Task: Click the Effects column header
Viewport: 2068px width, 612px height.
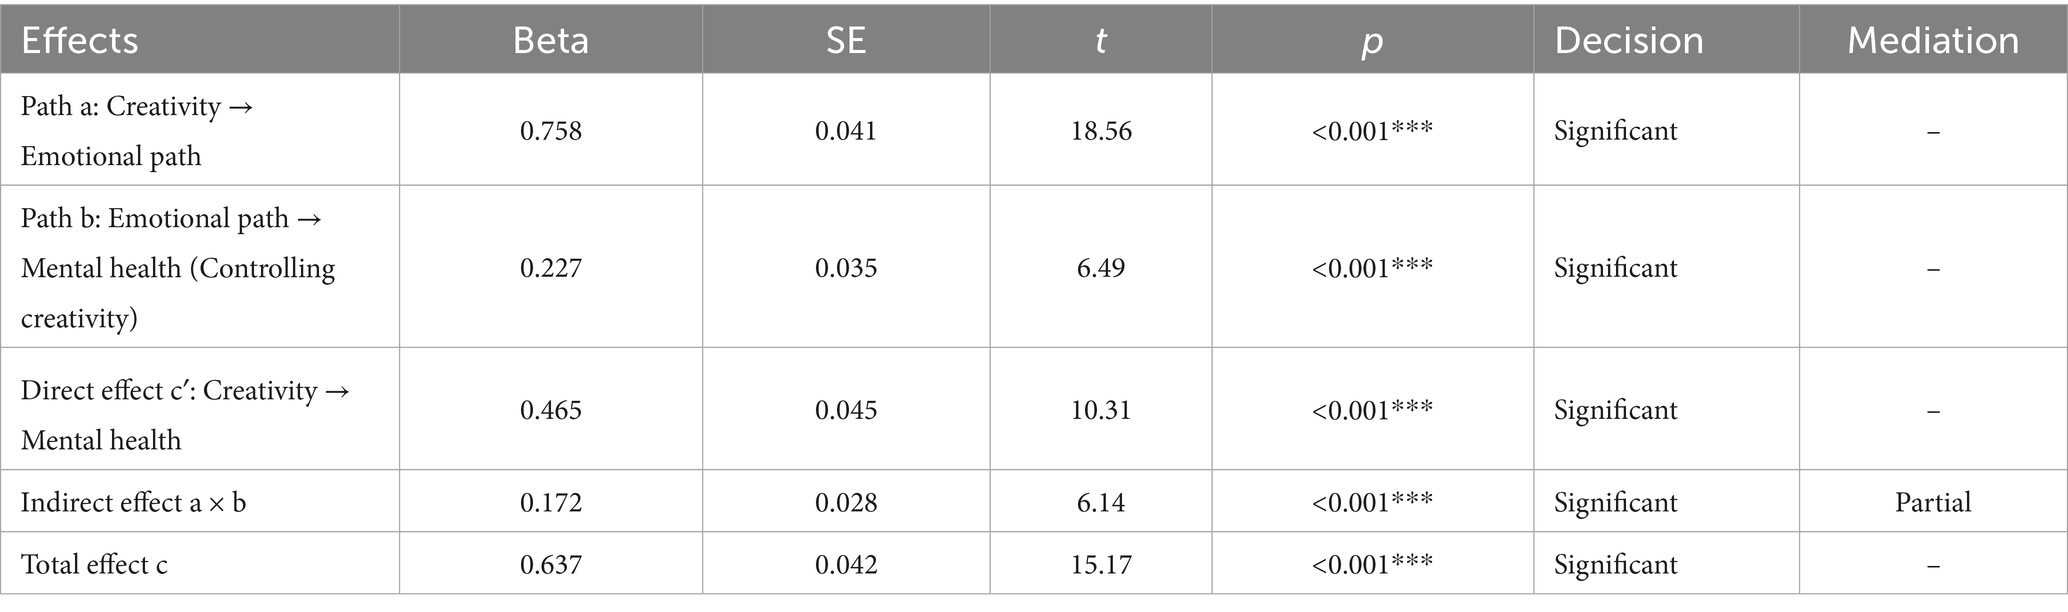Action: click(x=80, y=40)
